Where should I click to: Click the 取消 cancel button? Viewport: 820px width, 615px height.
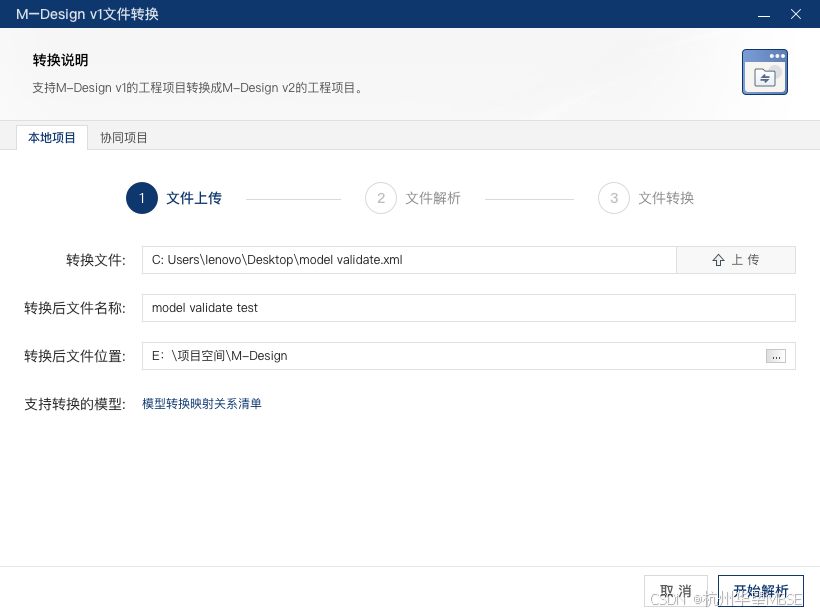coord(676,591)
